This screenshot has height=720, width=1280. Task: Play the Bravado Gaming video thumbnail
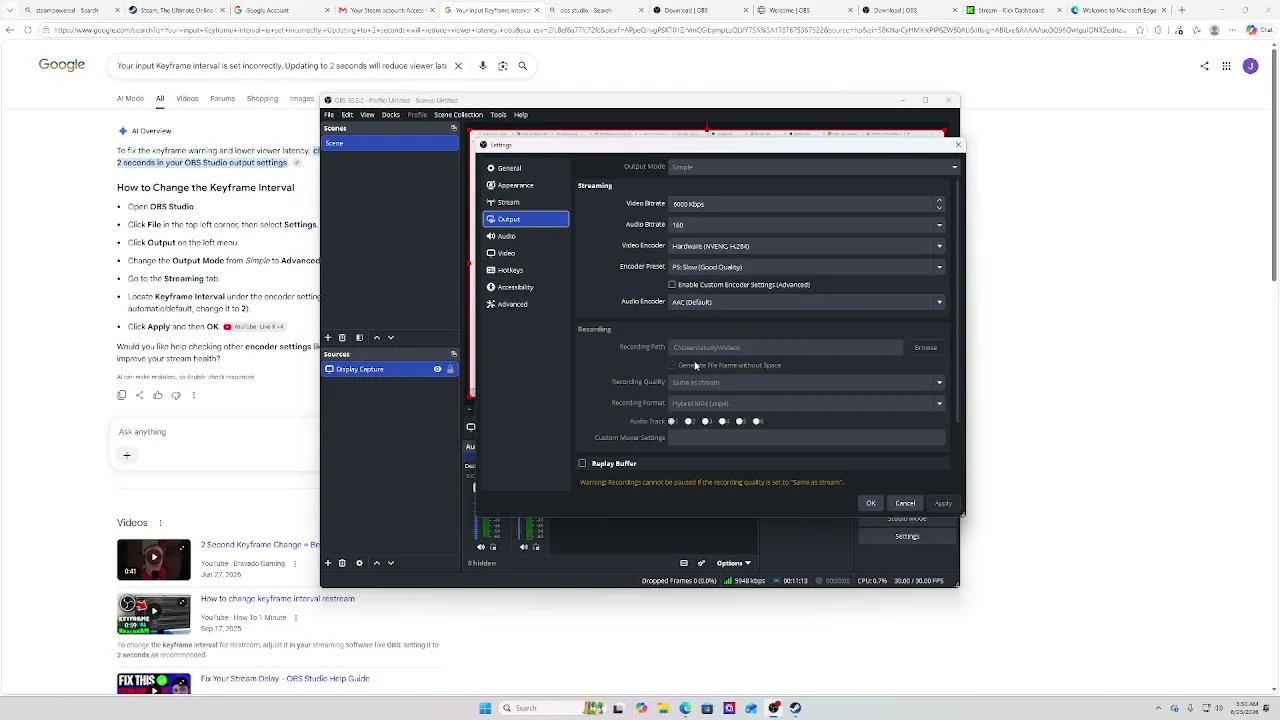pyautogui.click(x=154, y=560)
